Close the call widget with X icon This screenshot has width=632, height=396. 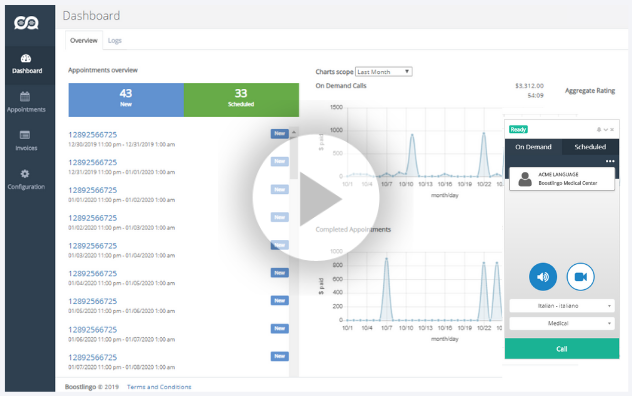point(612,129)
